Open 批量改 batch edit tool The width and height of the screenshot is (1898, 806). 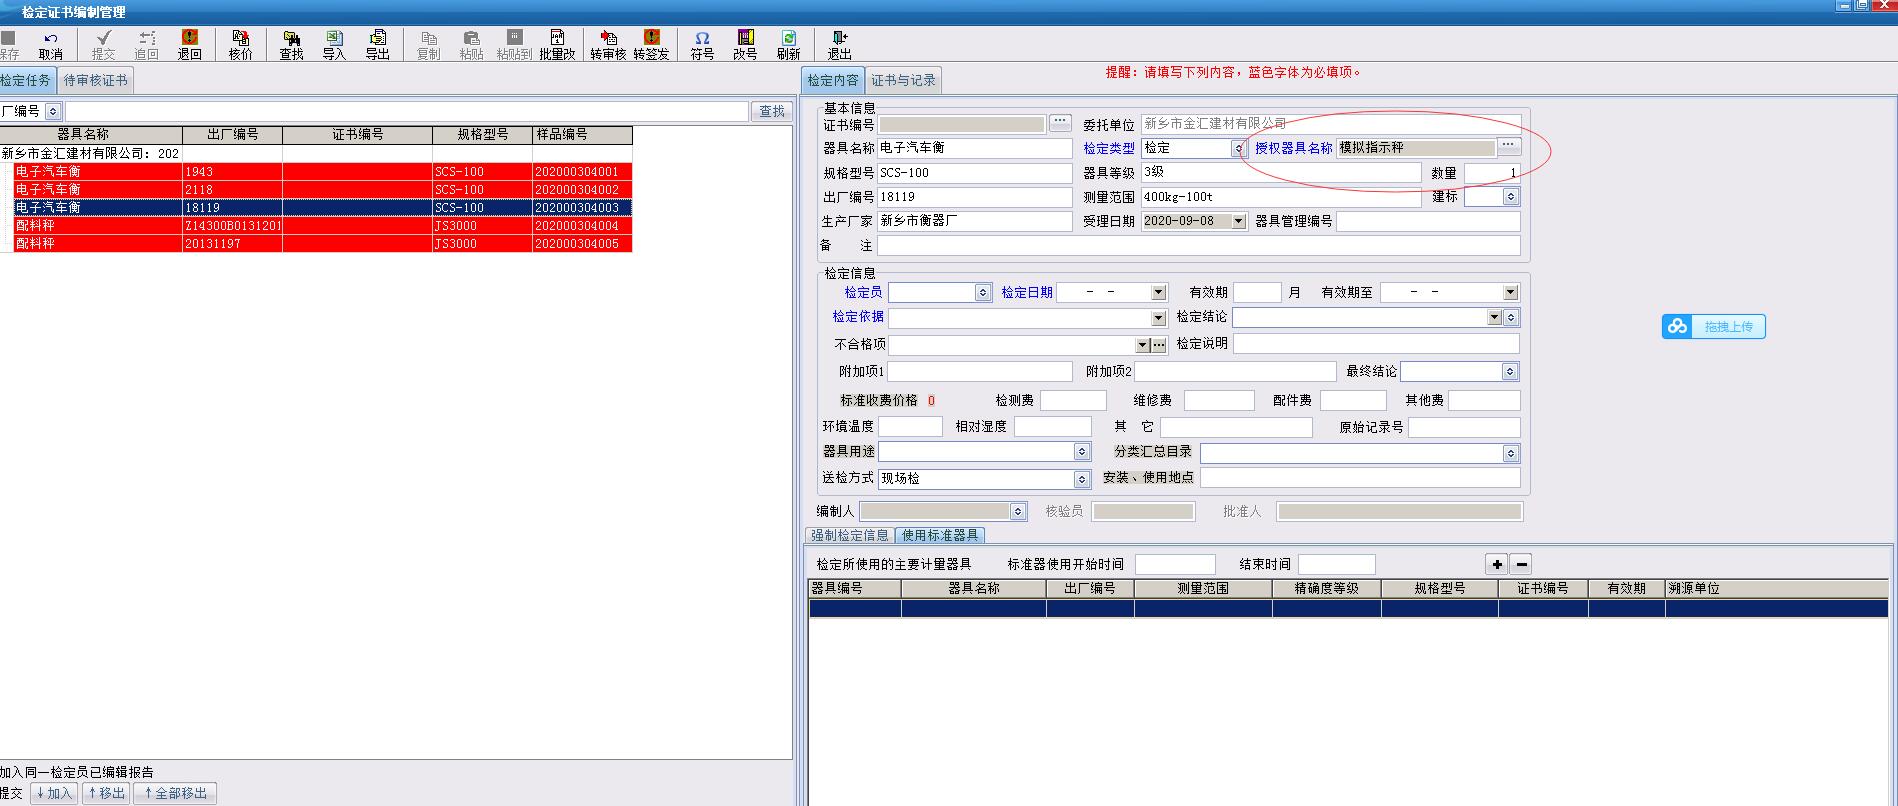(x=557, y=45)
